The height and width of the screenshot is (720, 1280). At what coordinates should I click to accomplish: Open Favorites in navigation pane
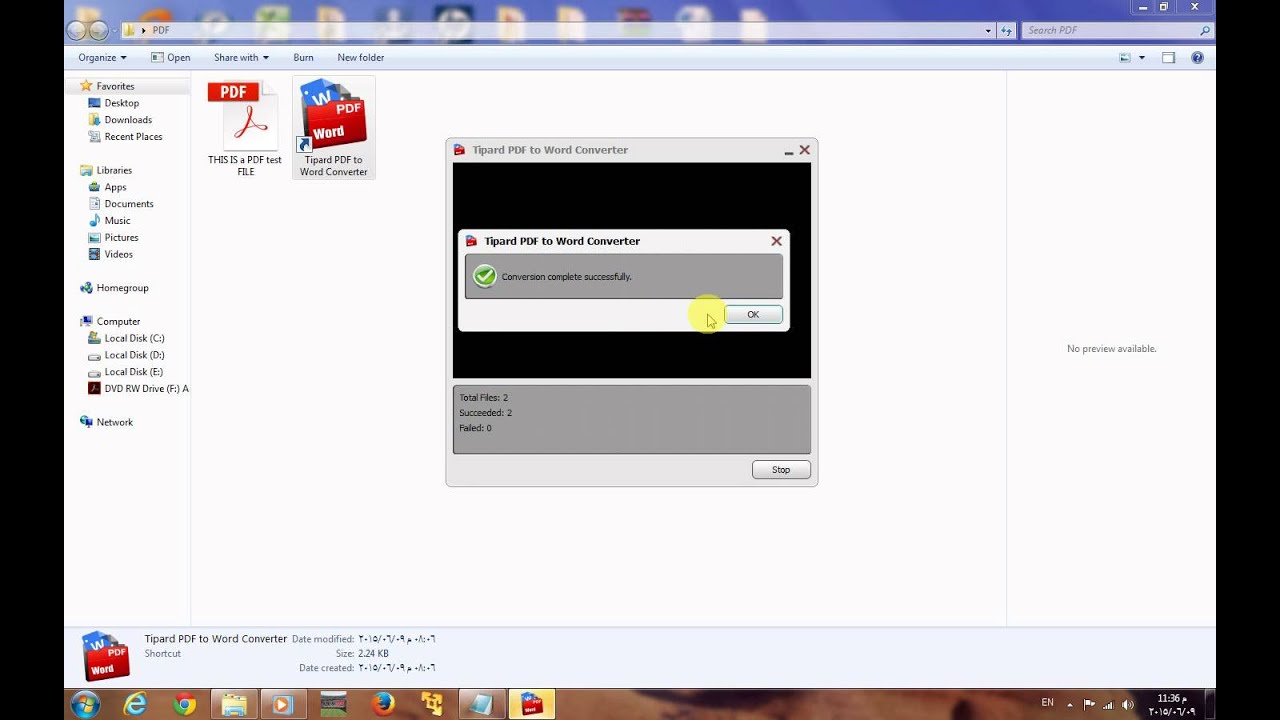[115, 86]
